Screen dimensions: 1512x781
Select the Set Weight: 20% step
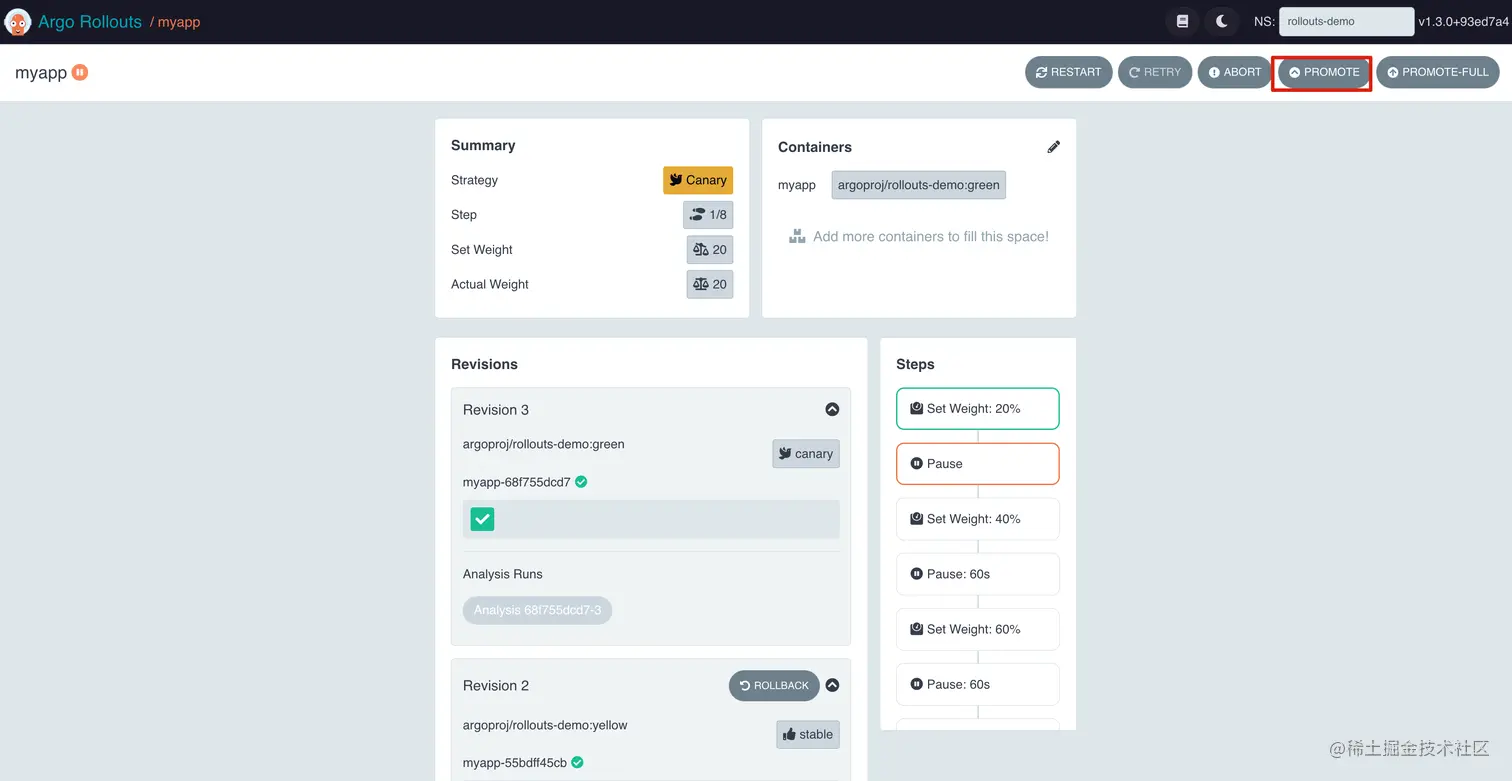[978, 409]
